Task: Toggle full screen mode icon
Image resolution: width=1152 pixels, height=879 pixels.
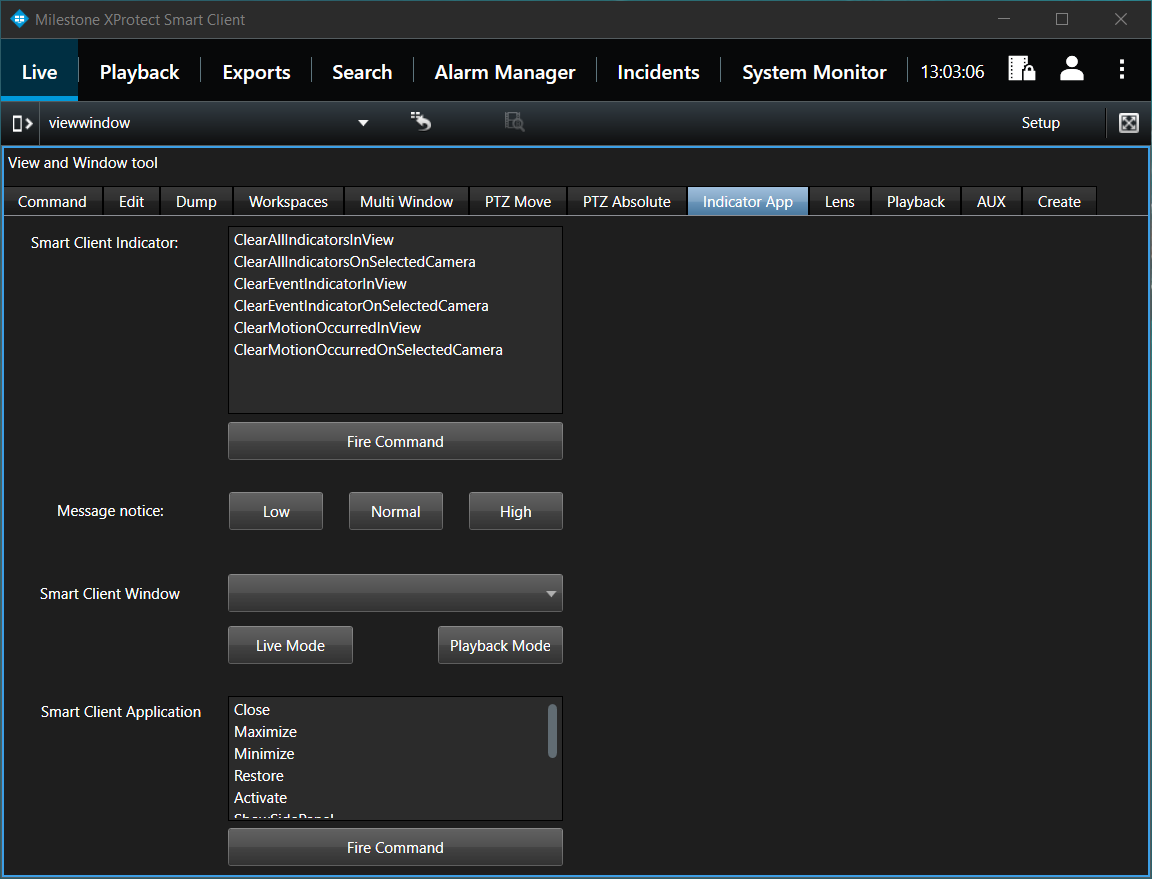Action: click(1128, 123)
